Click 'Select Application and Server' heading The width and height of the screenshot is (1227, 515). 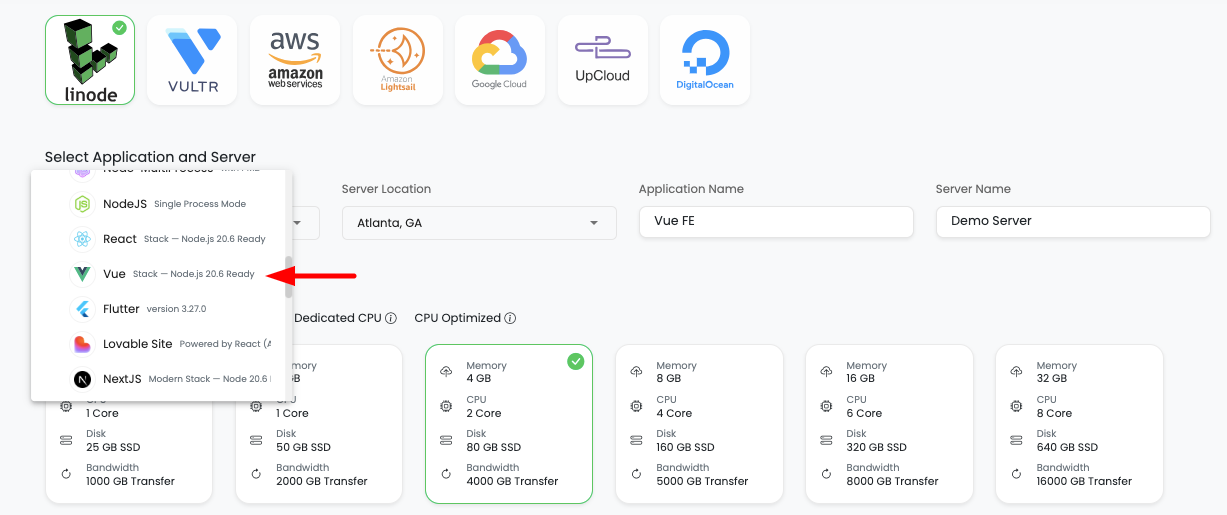coord(150,157)
